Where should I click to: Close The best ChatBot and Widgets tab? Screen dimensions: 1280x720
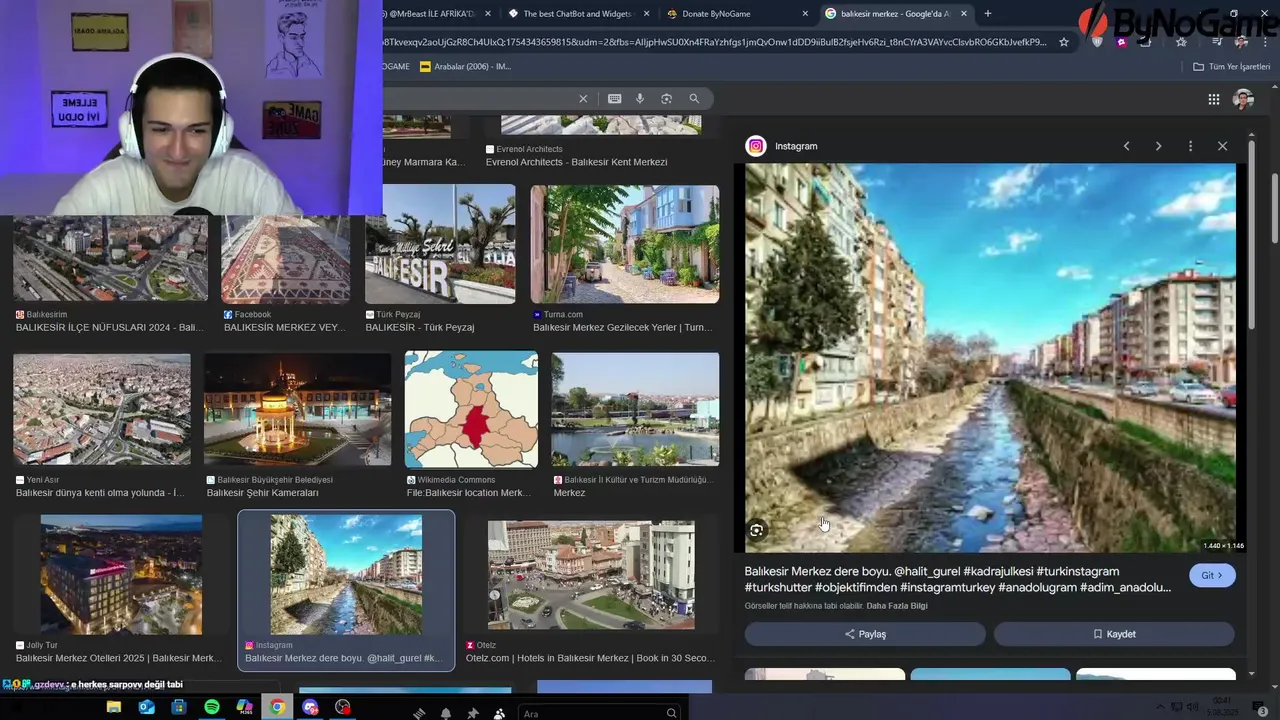646,14
